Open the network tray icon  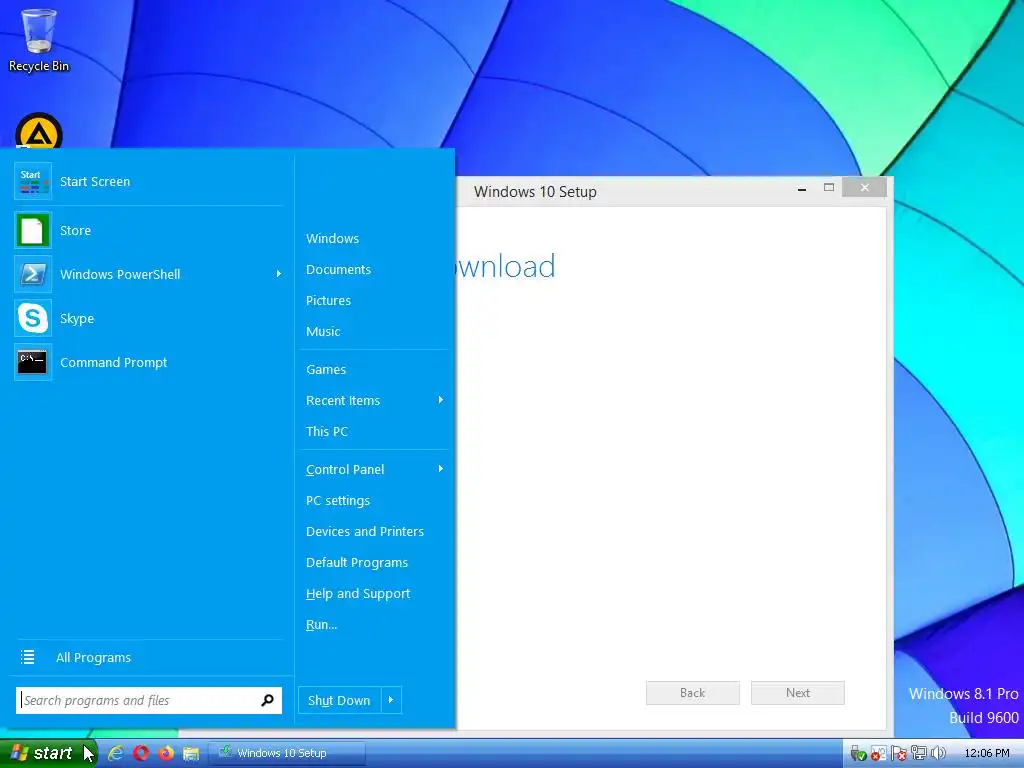point(919,754)
